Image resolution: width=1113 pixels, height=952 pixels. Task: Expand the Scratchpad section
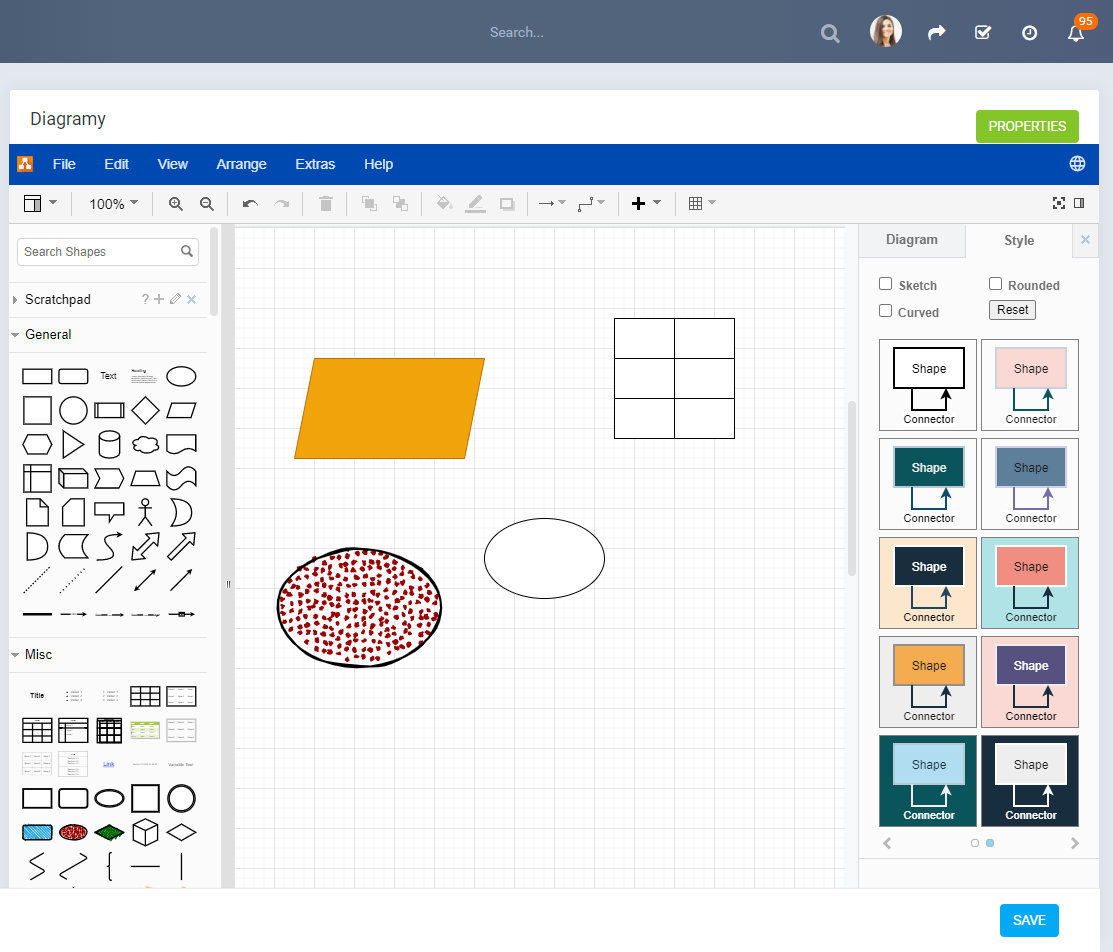tap(57, 300)
